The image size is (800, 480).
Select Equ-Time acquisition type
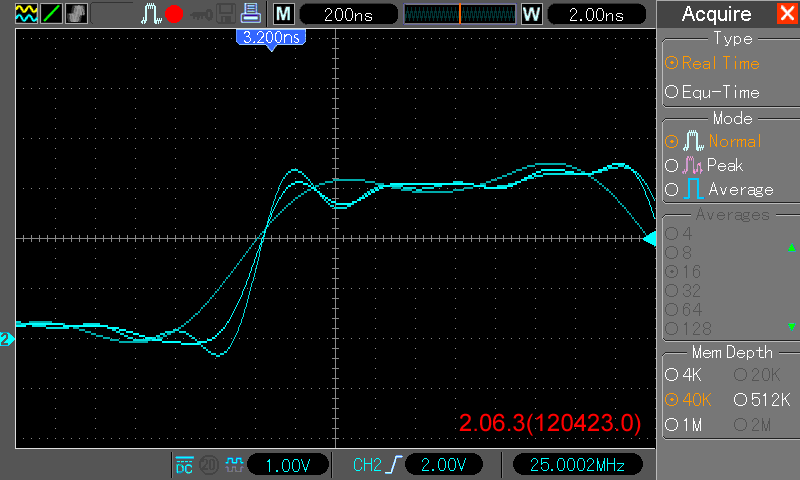coord(713,92)
